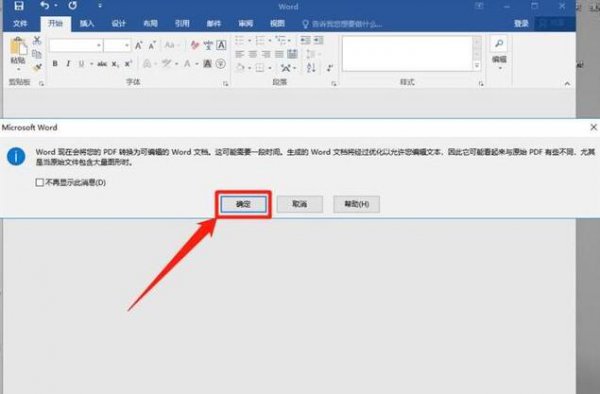
Task: Click the Sort A-Z icon
Action: pos(311,68)
